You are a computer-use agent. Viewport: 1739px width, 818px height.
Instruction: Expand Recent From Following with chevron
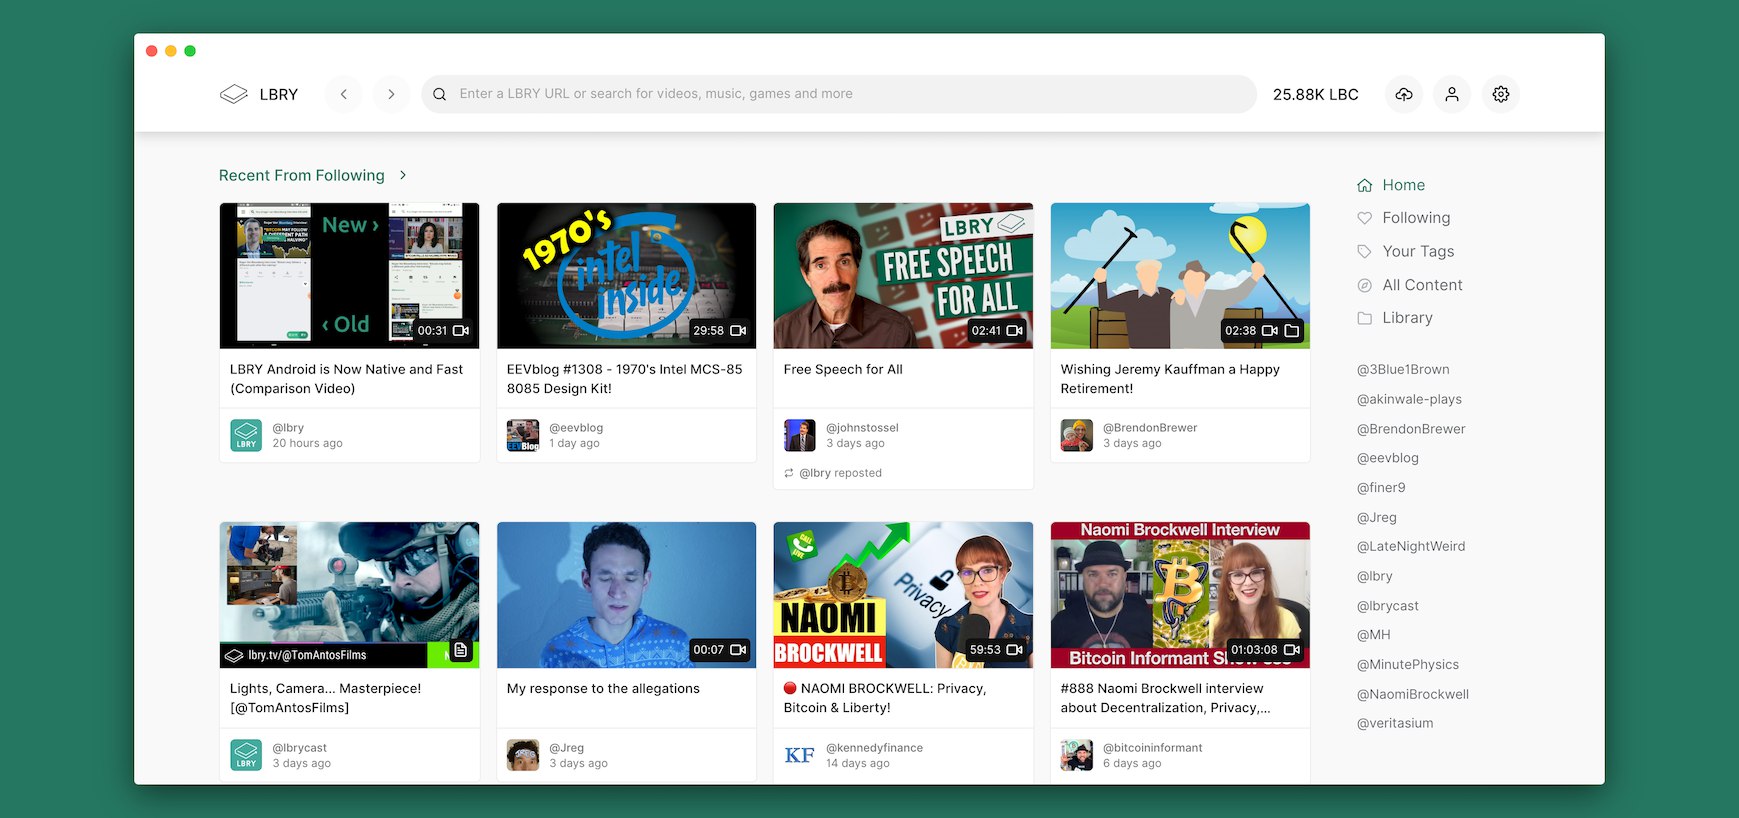[403, 175]
